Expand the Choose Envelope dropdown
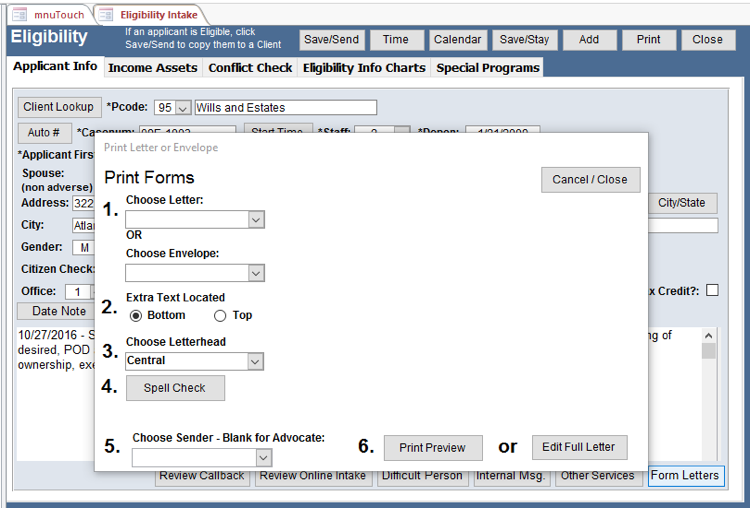The width and height of the screenshot is (750, 508). [x=256, y=273]
